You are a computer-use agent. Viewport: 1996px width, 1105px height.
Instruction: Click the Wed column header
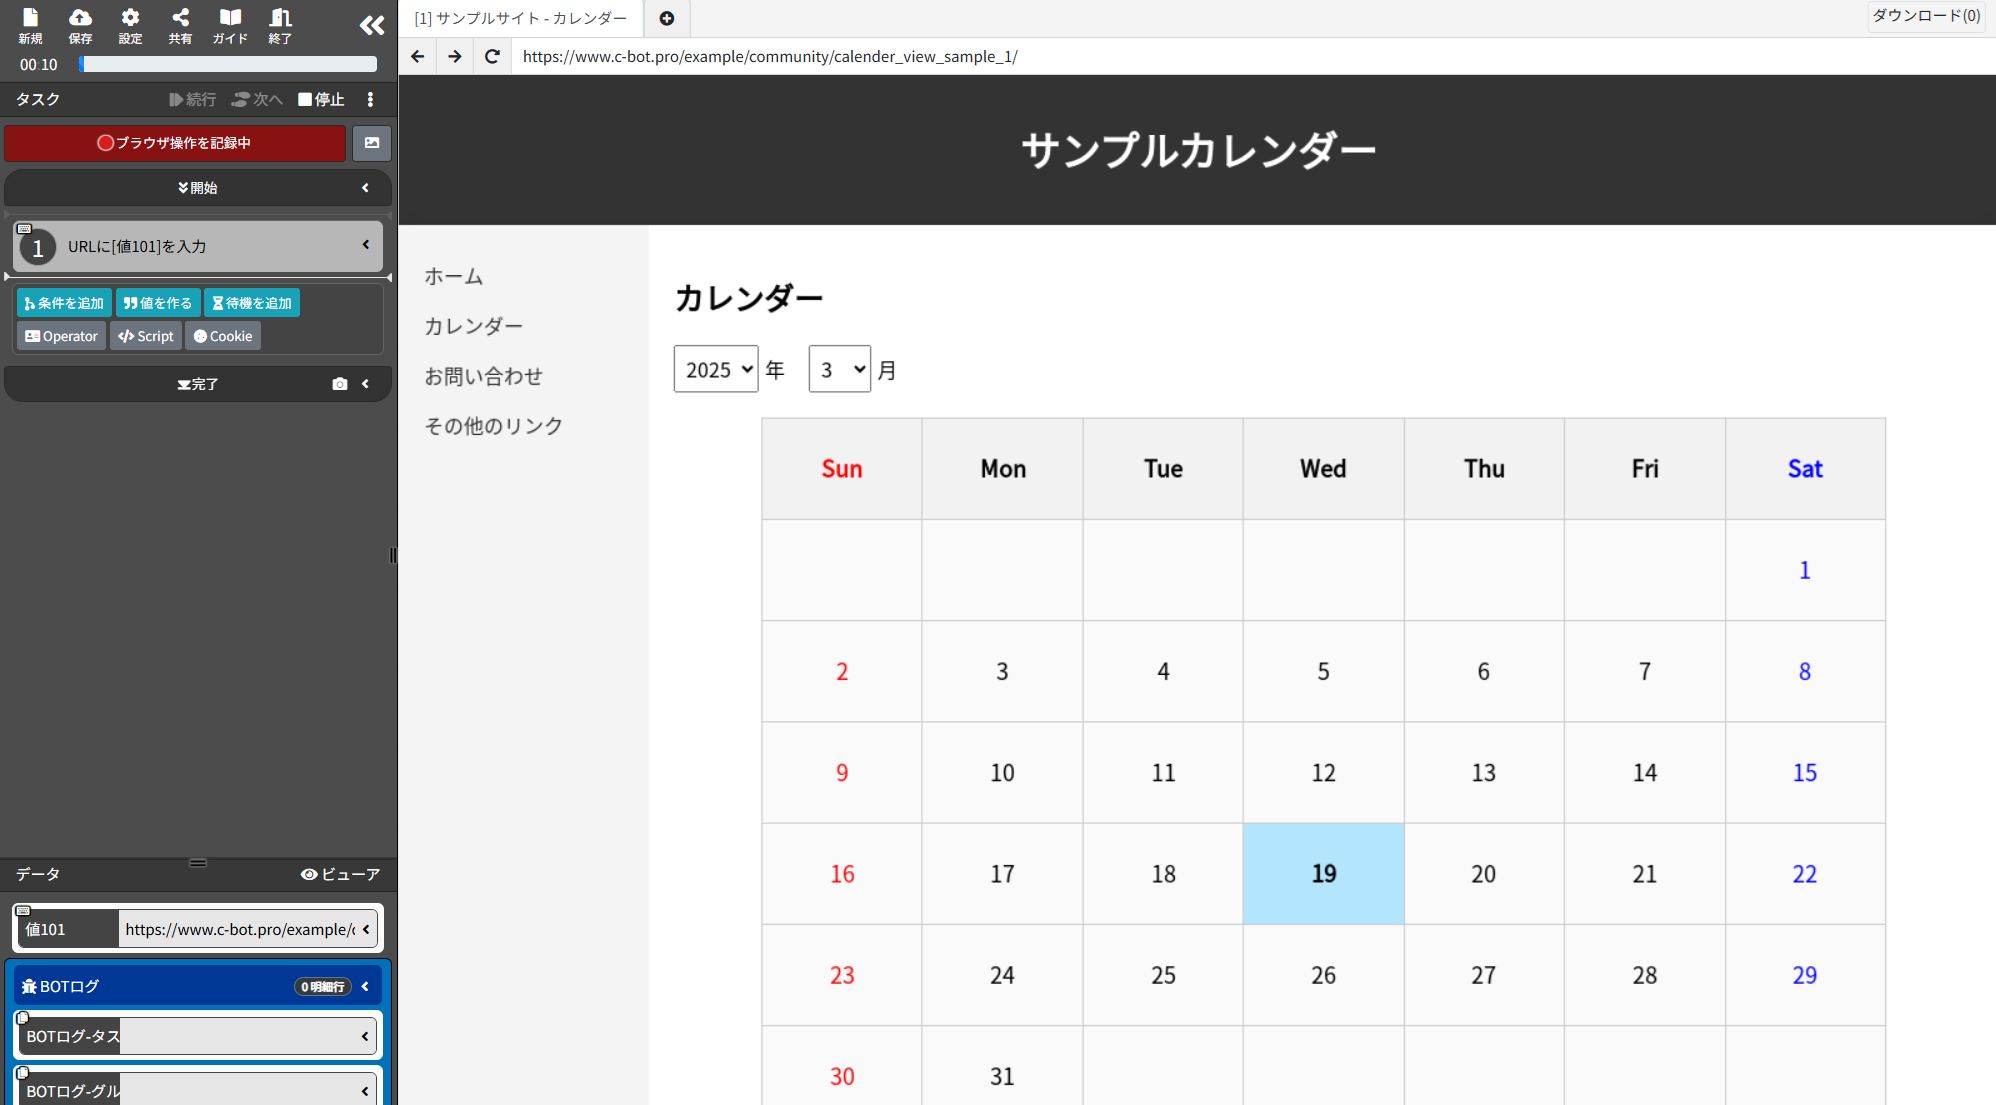tap(1323, 469)
